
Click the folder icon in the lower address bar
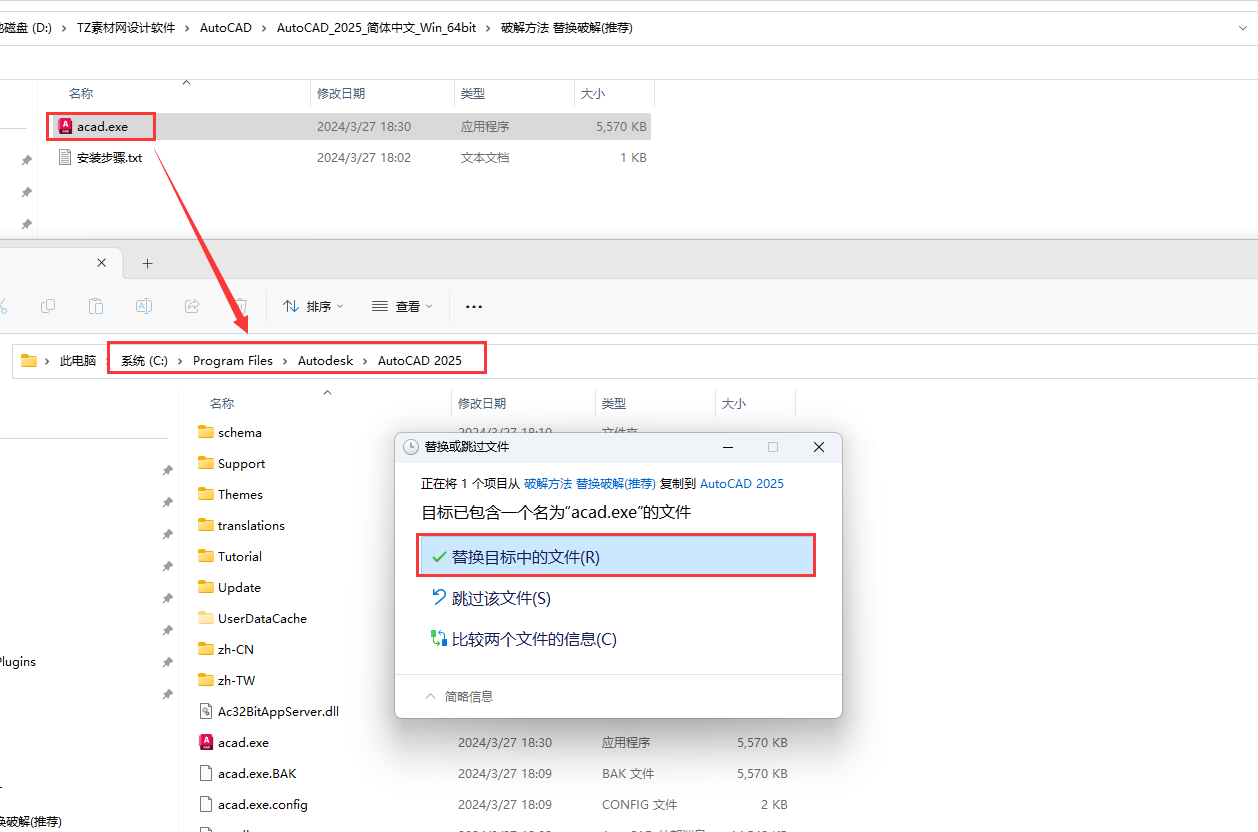point(29,360)
